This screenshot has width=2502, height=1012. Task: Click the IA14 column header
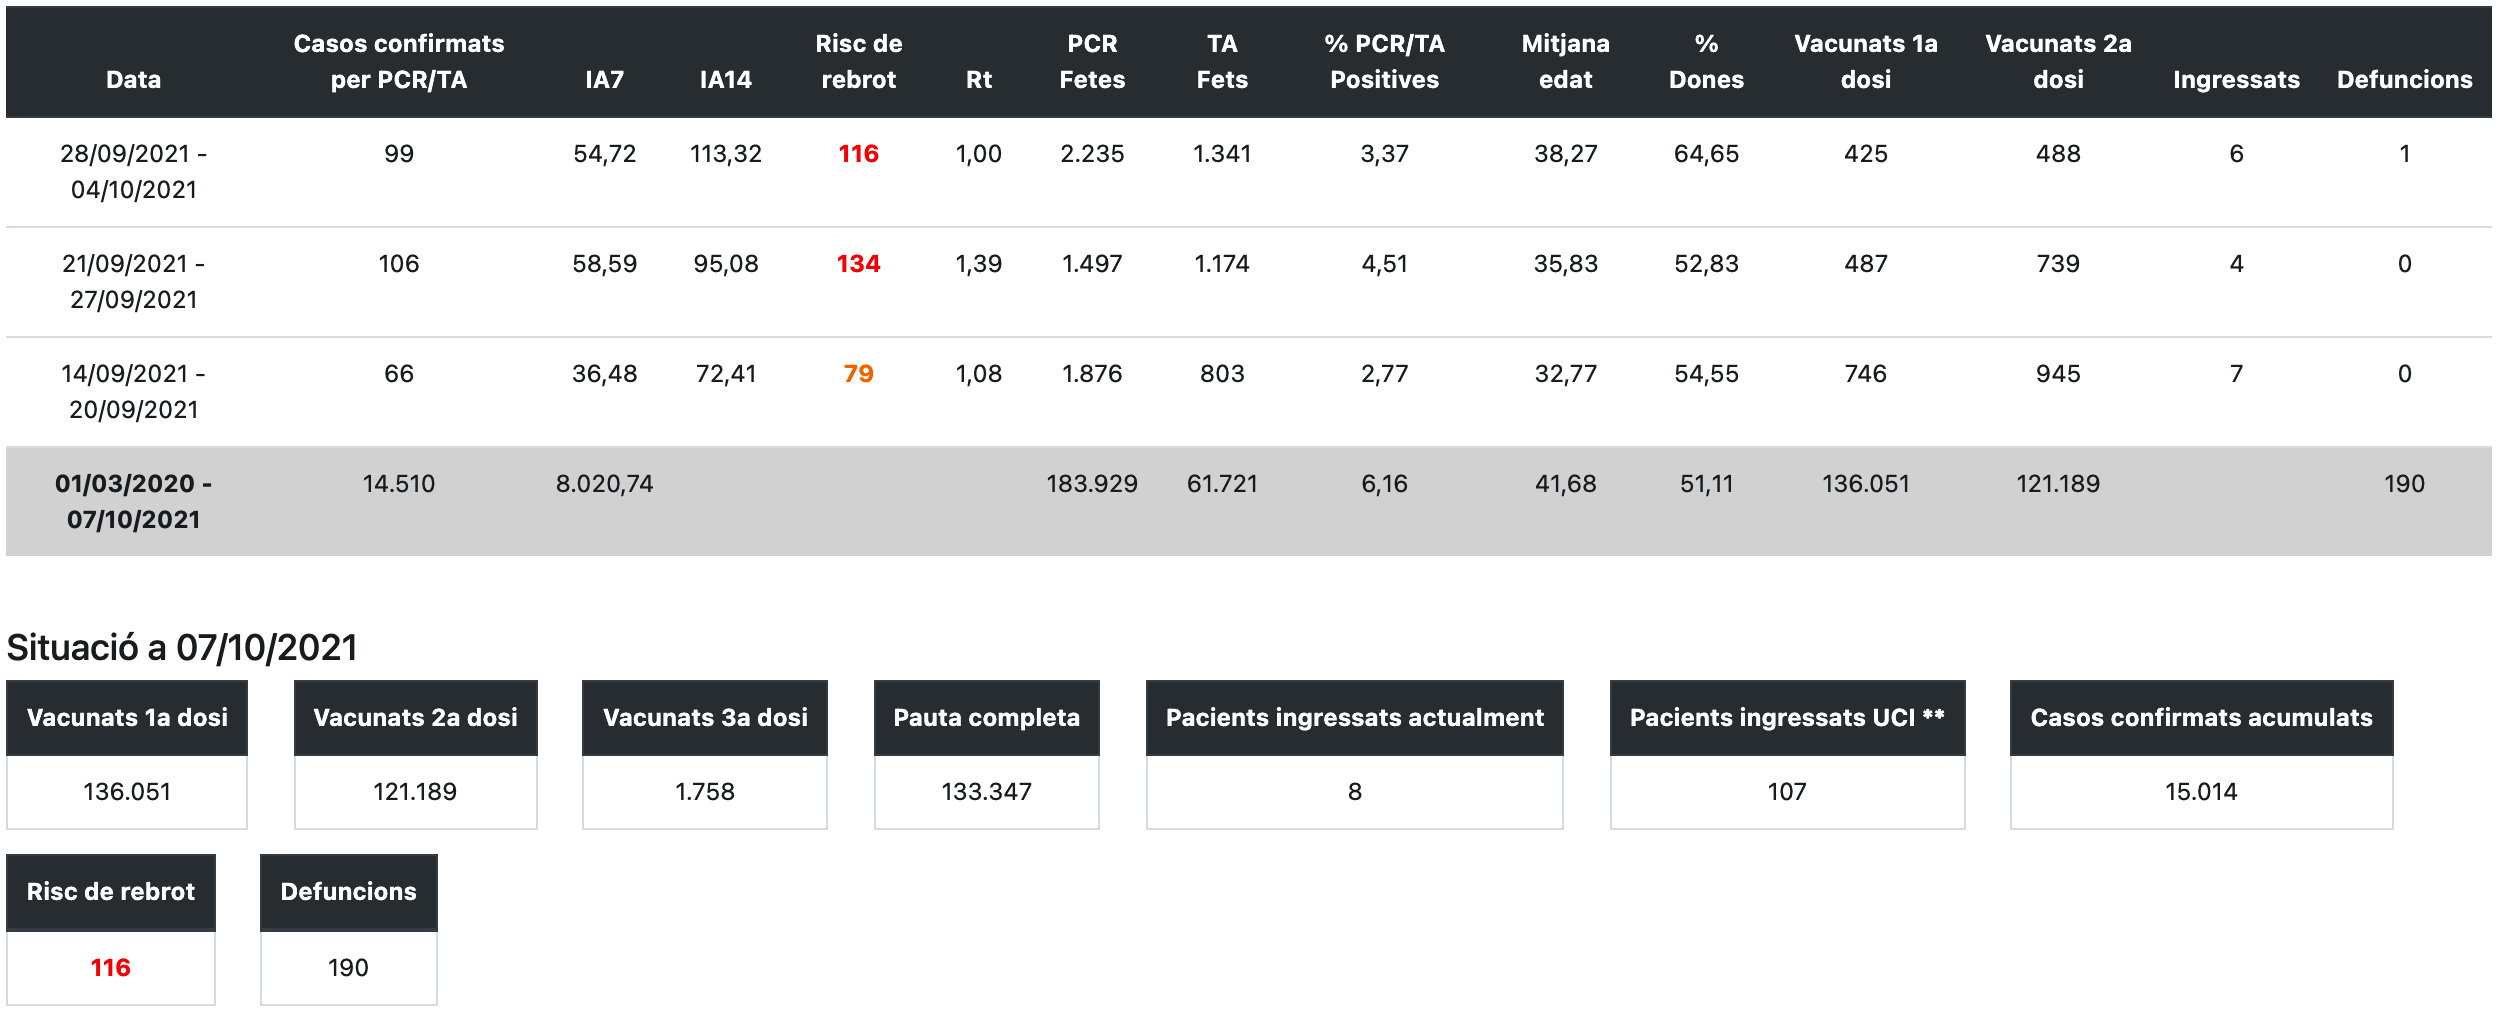tap(725, 80)
